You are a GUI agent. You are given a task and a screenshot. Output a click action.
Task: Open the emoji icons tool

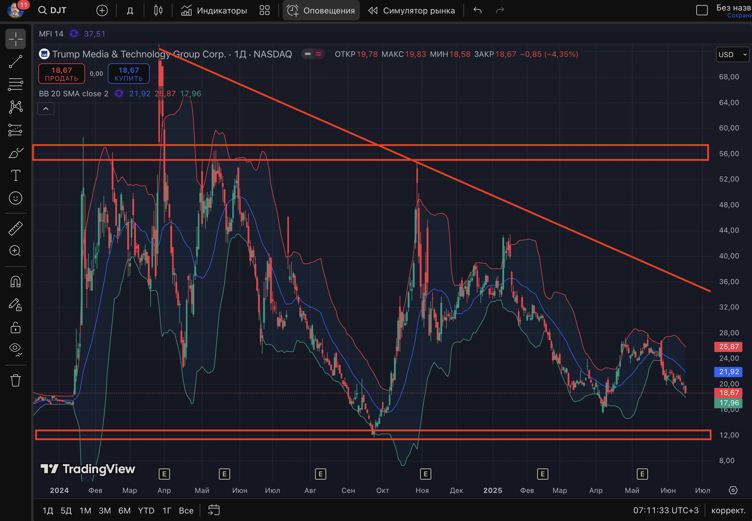15,199
